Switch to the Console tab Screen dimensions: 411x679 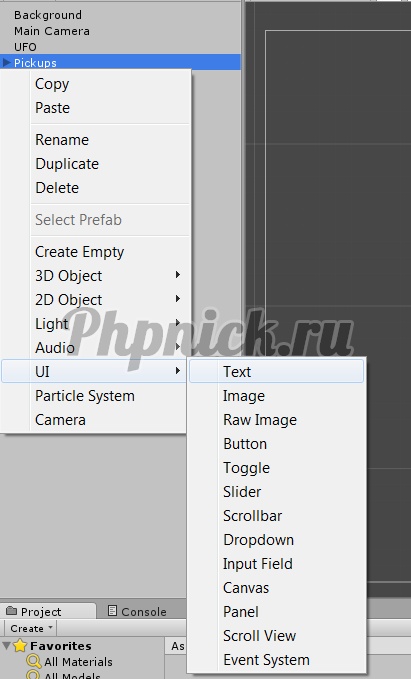pos(137,611)
